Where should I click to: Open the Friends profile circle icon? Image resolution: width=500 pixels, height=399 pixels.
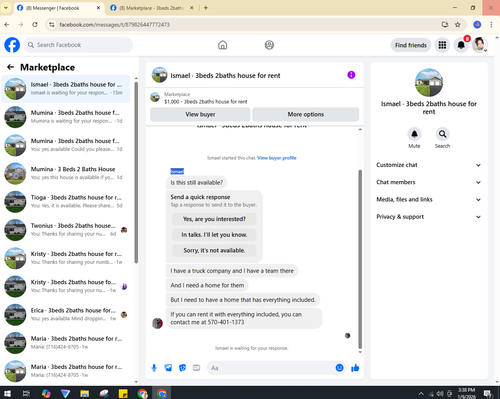tap(269, 45)
